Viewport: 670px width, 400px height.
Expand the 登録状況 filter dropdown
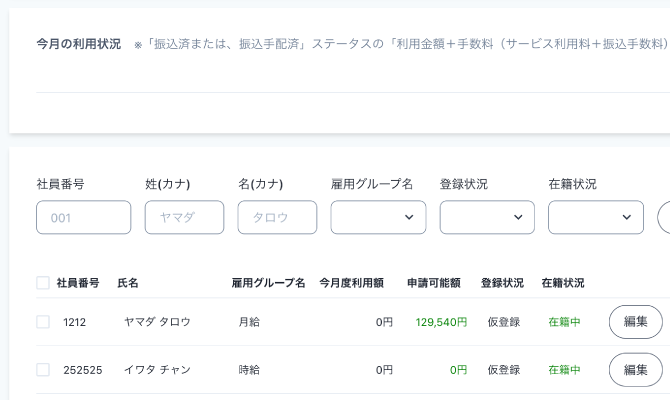487,217
